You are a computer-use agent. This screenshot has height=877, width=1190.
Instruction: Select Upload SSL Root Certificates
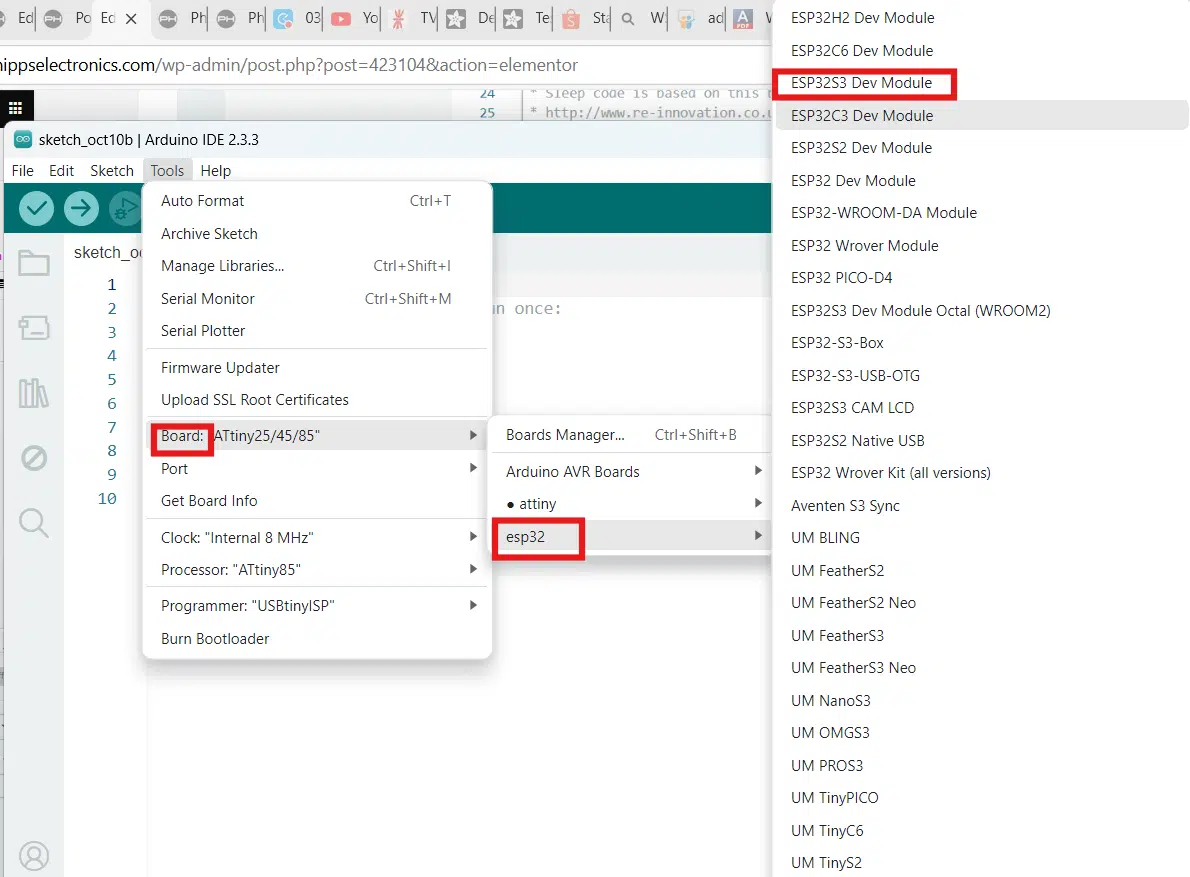(x=317, y=400)
